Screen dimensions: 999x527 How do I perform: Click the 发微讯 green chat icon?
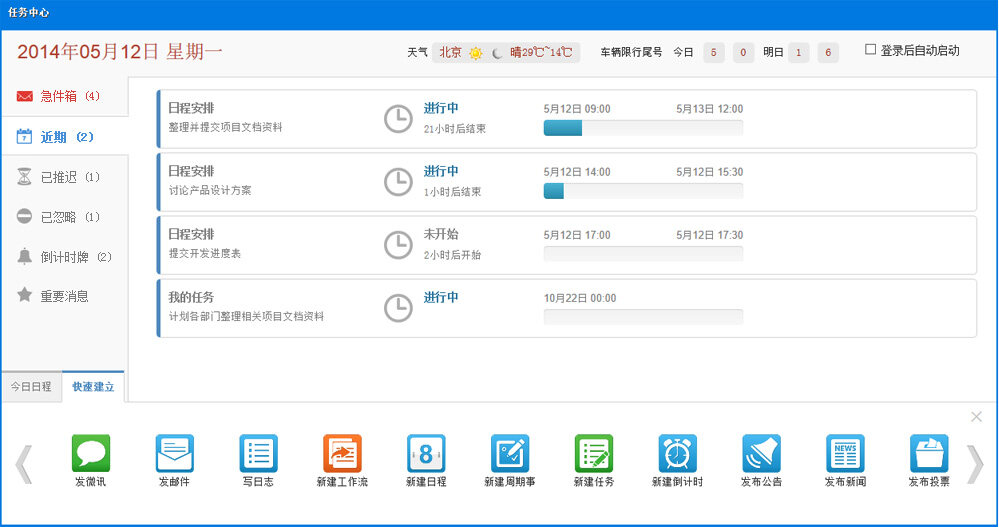point(90,454)
